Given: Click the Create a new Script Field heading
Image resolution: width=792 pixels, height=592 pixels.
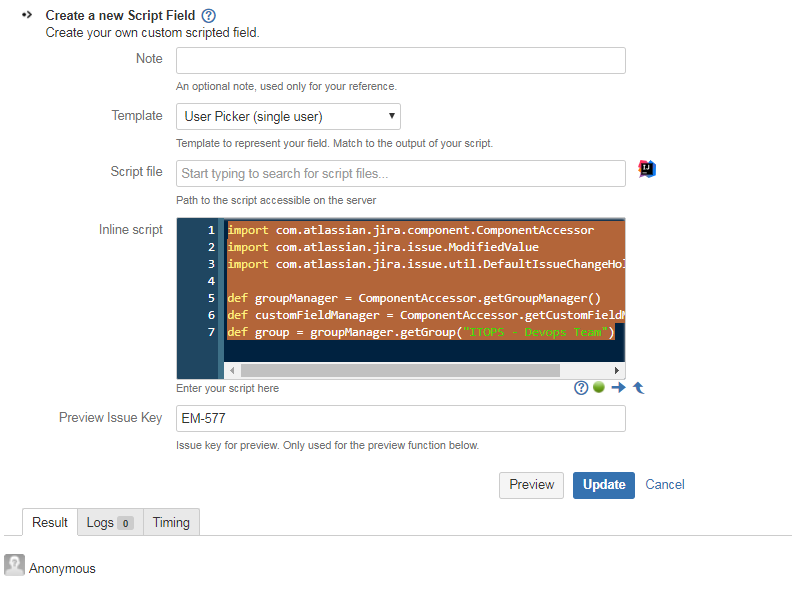Looking at the screenshot, I should coord(120,16).
